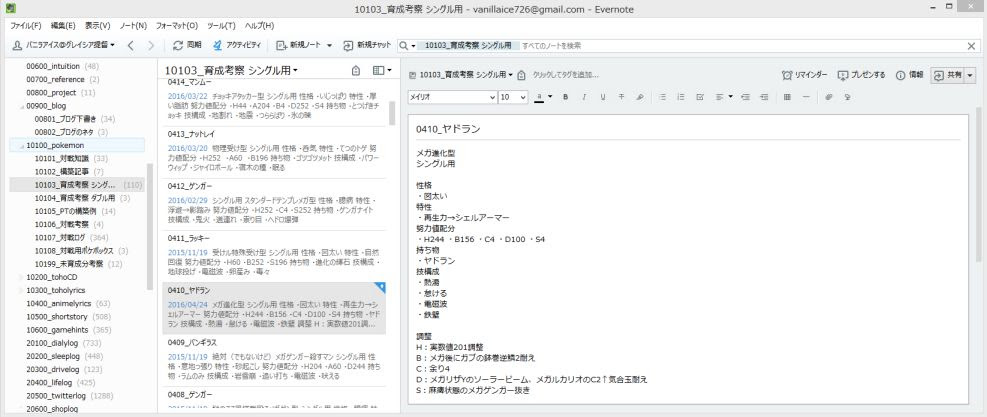This screenshot has width=987, height=417.
Task: Click the rightmost icon in the formatting toolbar
Action: click(x=847, y=97)
